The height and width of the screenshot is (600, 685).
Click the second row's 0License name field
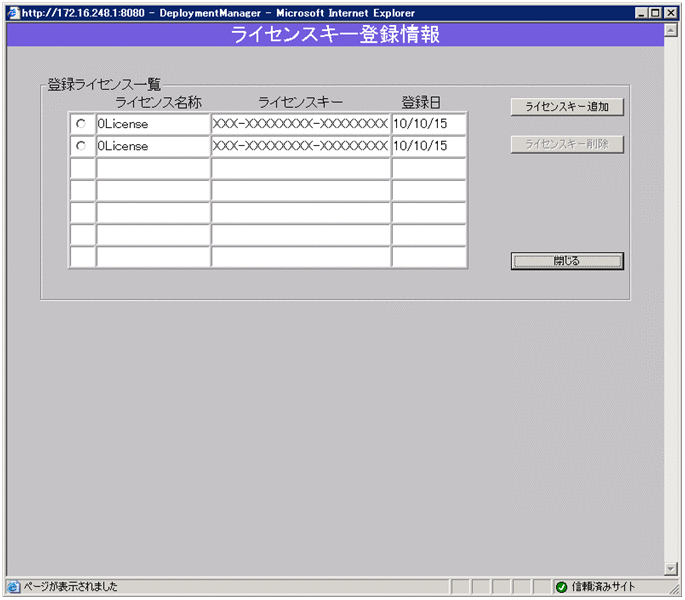153,146
